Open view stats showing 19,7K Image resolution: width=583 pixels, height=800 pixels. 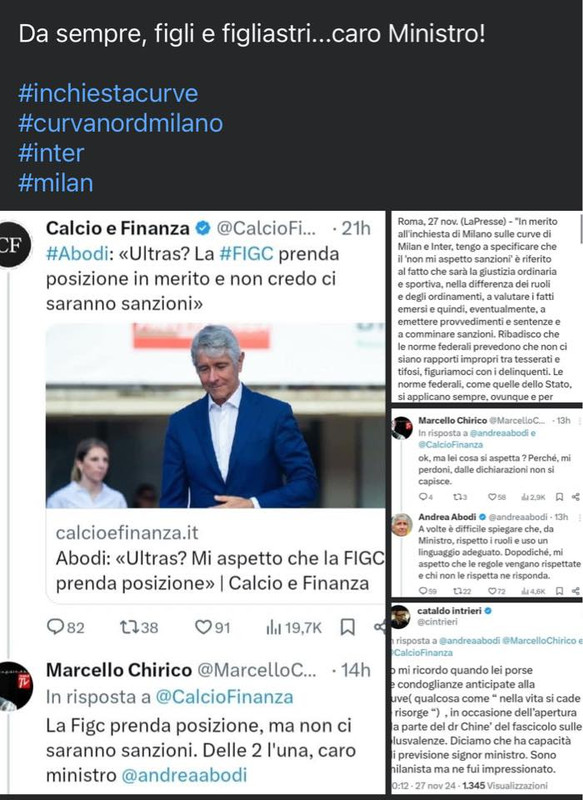(x=294, y=627)
